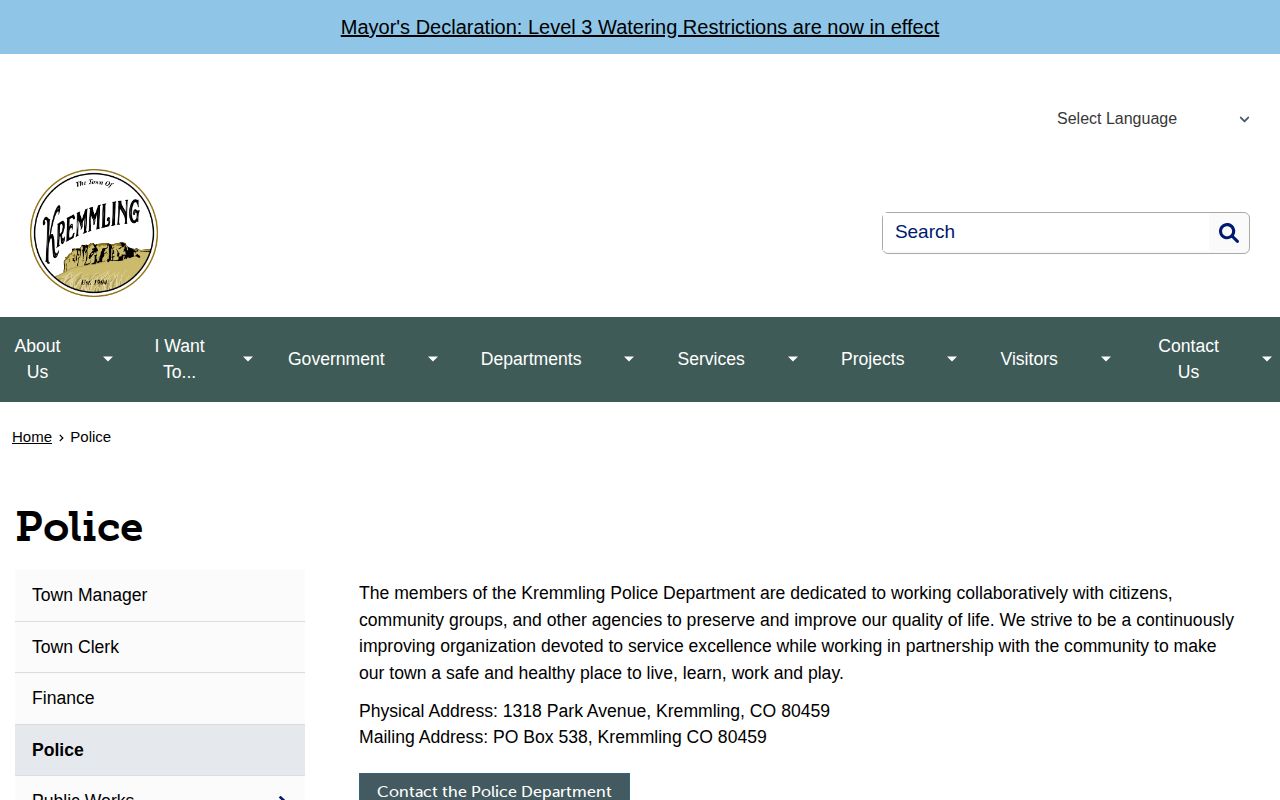Open the Town of Kremmling logo
The height and width of the screenshot is (800, 1280).
(94, 233)
